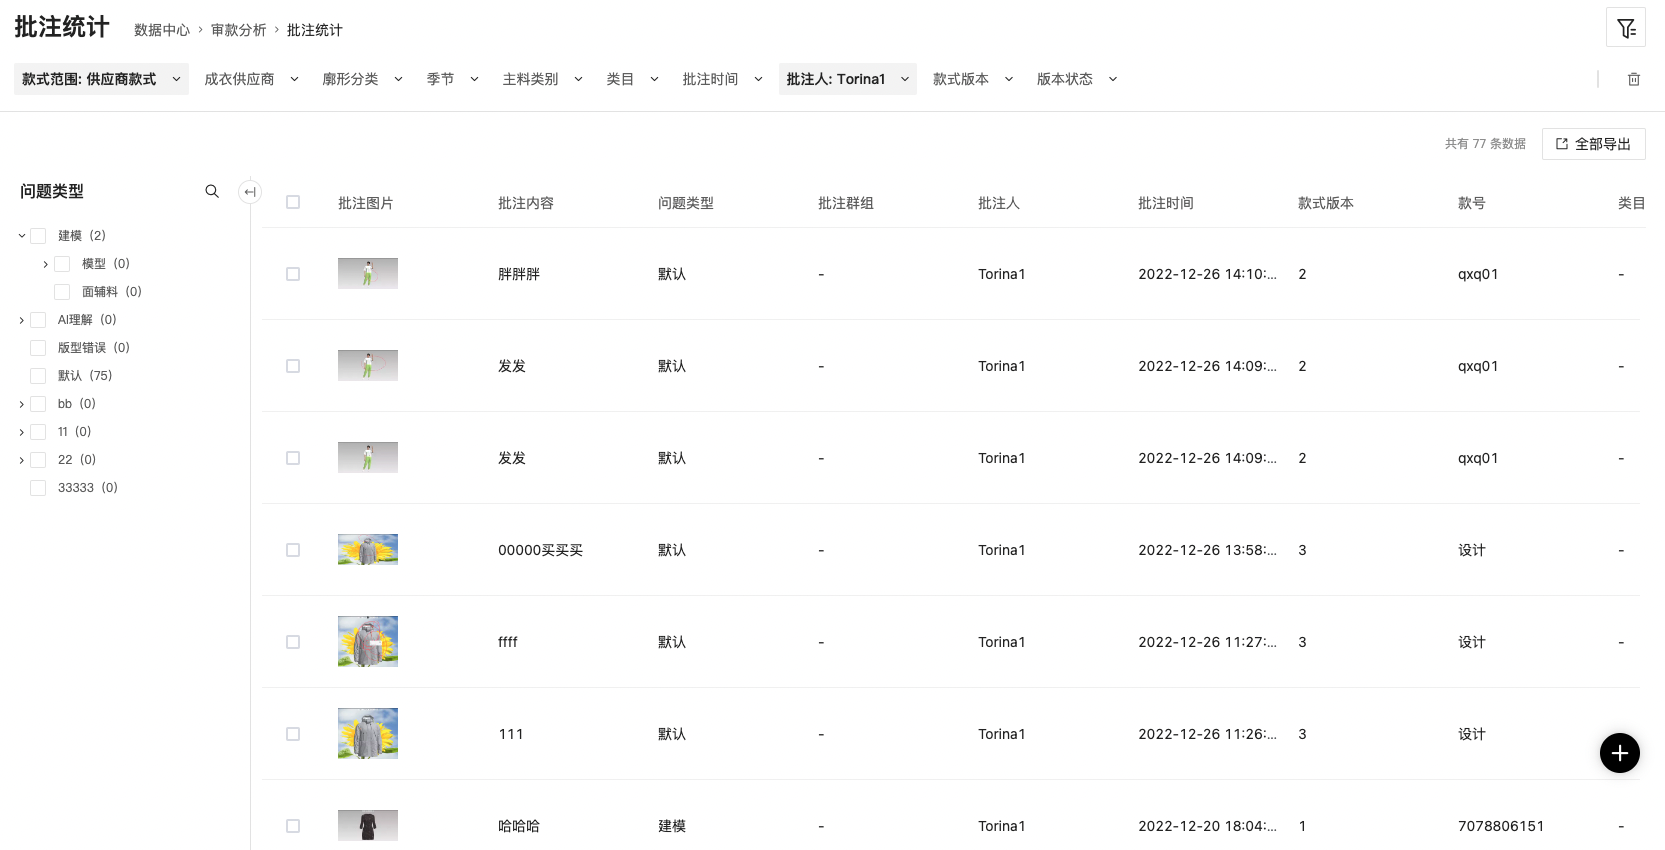Collapse the 问题类型 sidebar panel
Viewport: 1665px width, 850px height.
(250, 191)
